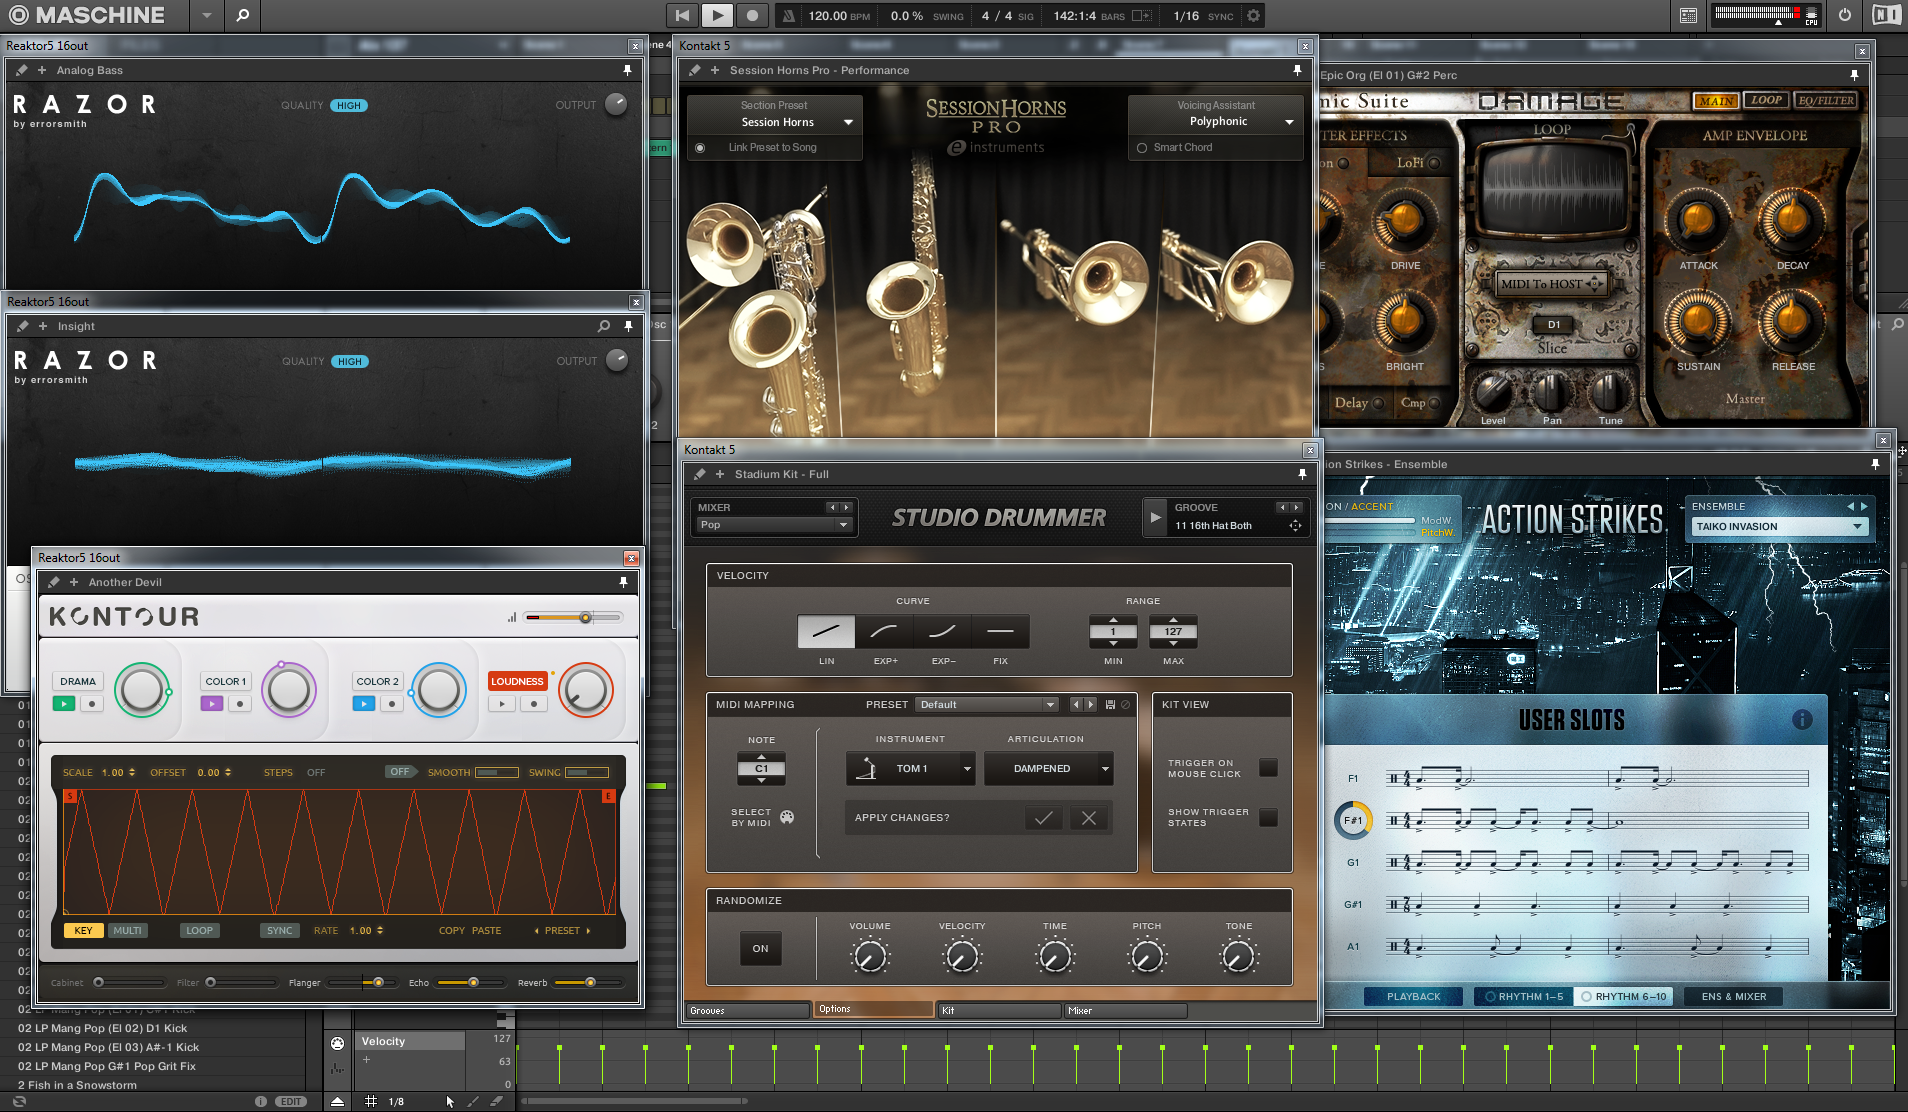Select the LIN velocity curve icon
Screen dimensions: 1908x1112
[x=826, y=631]
